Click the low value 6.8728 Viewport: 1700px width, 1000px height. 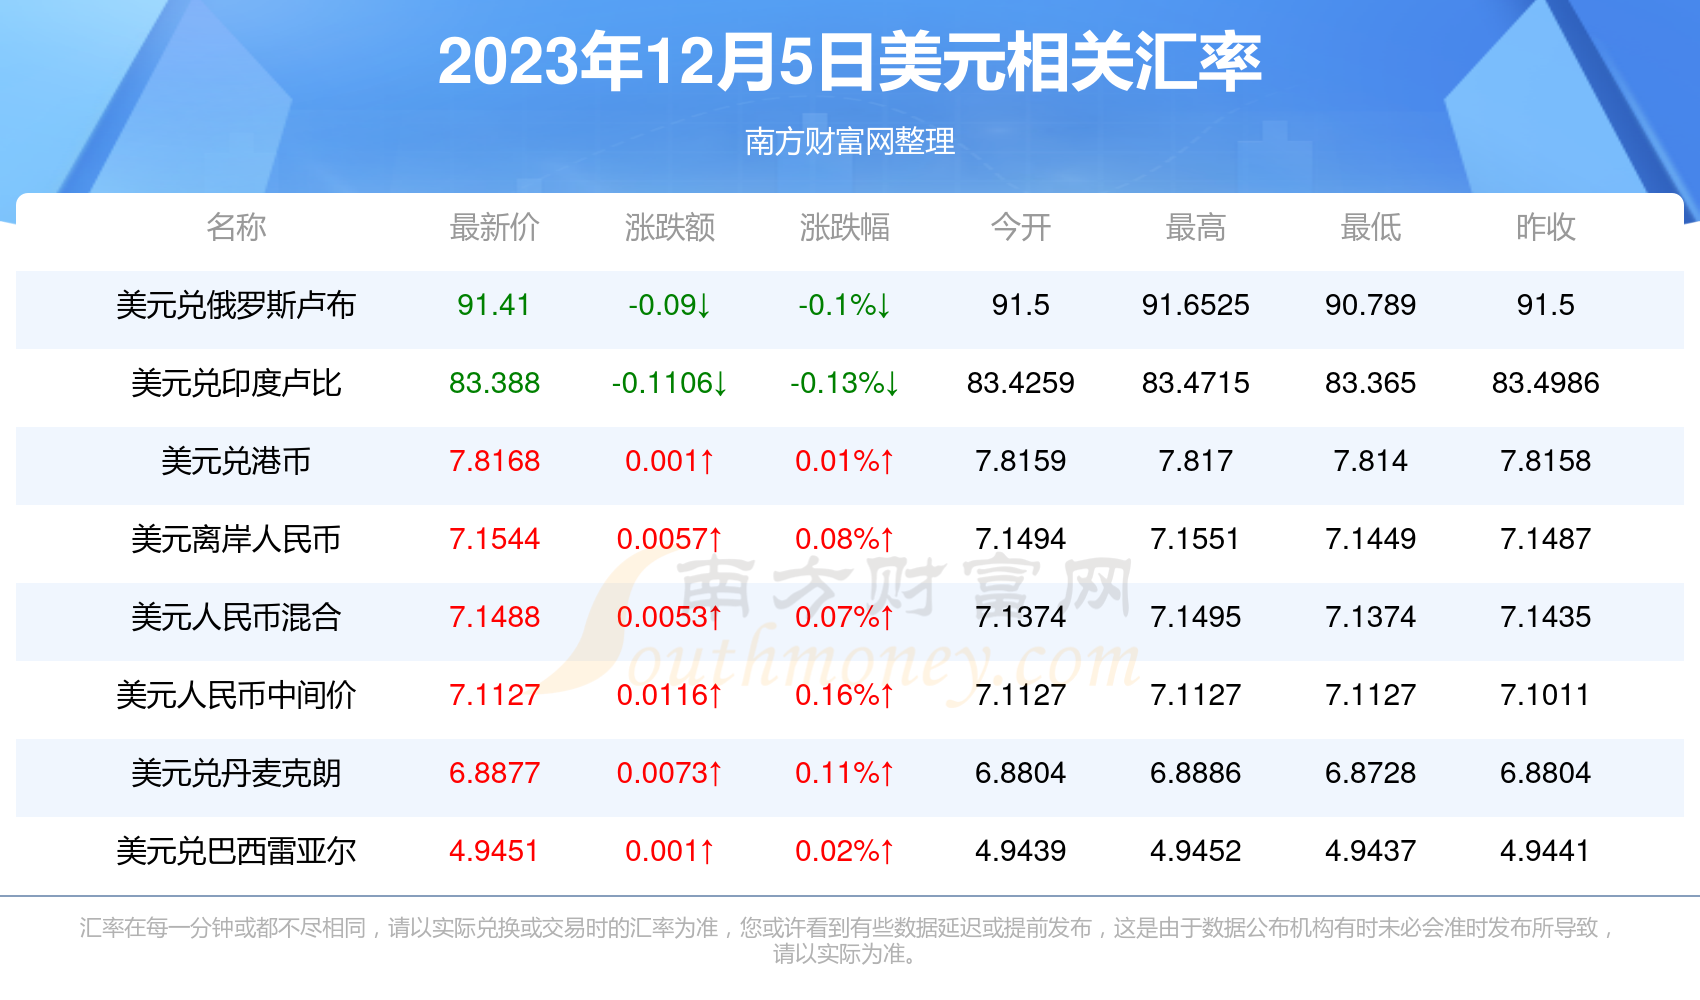pos(1371,773)
